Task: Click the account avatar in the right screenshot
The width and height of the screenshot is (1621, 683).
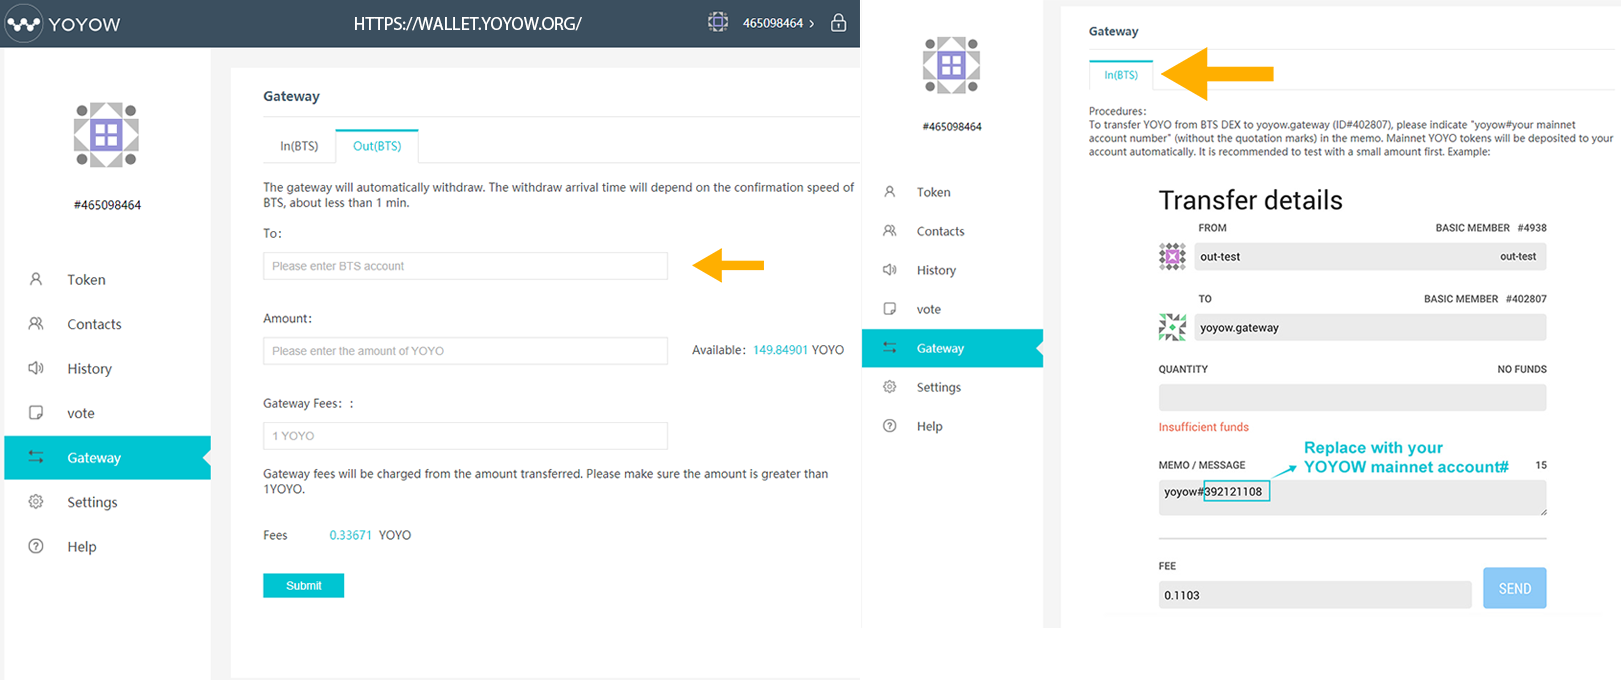Action: pyautogui.click(x=951, y=65)
